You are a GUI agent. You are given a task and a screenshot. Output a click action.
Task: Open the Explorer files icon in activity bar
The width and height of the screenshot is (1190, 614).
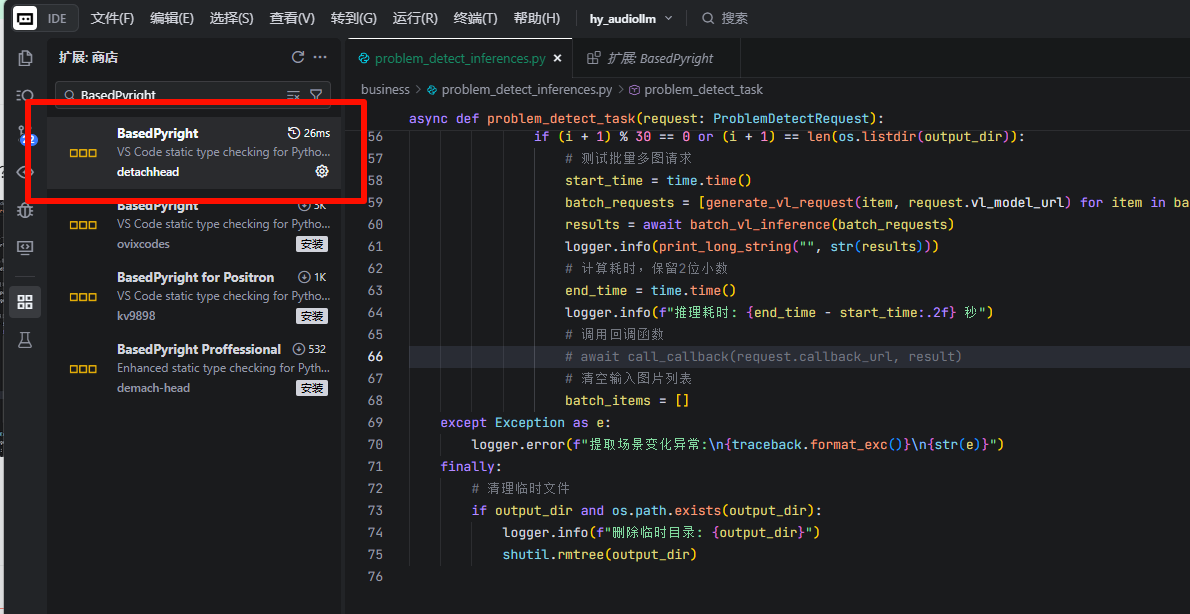click(x=25, y=58)
